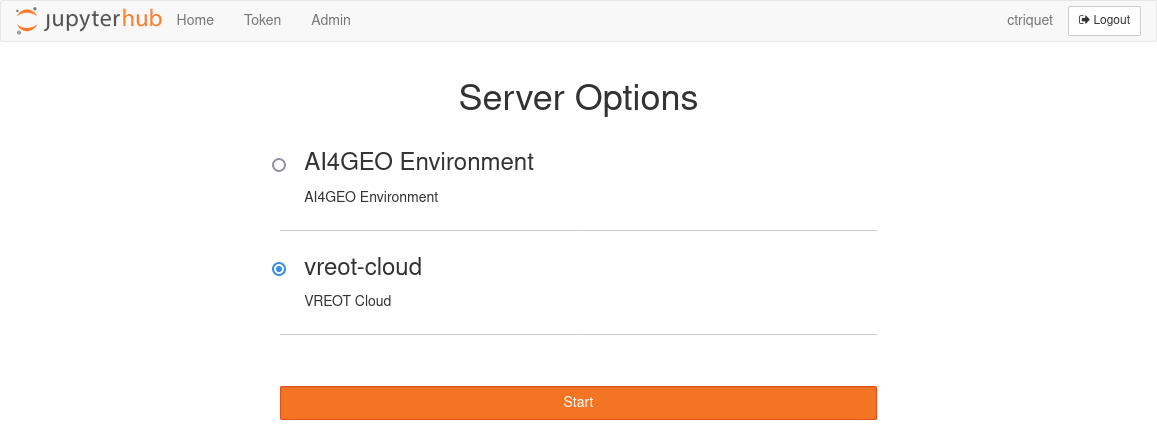The width and height of the screenshot is (1157, 430).
Task: Click the AI4GEO Environment description text
Action: (x=371, y=197)
